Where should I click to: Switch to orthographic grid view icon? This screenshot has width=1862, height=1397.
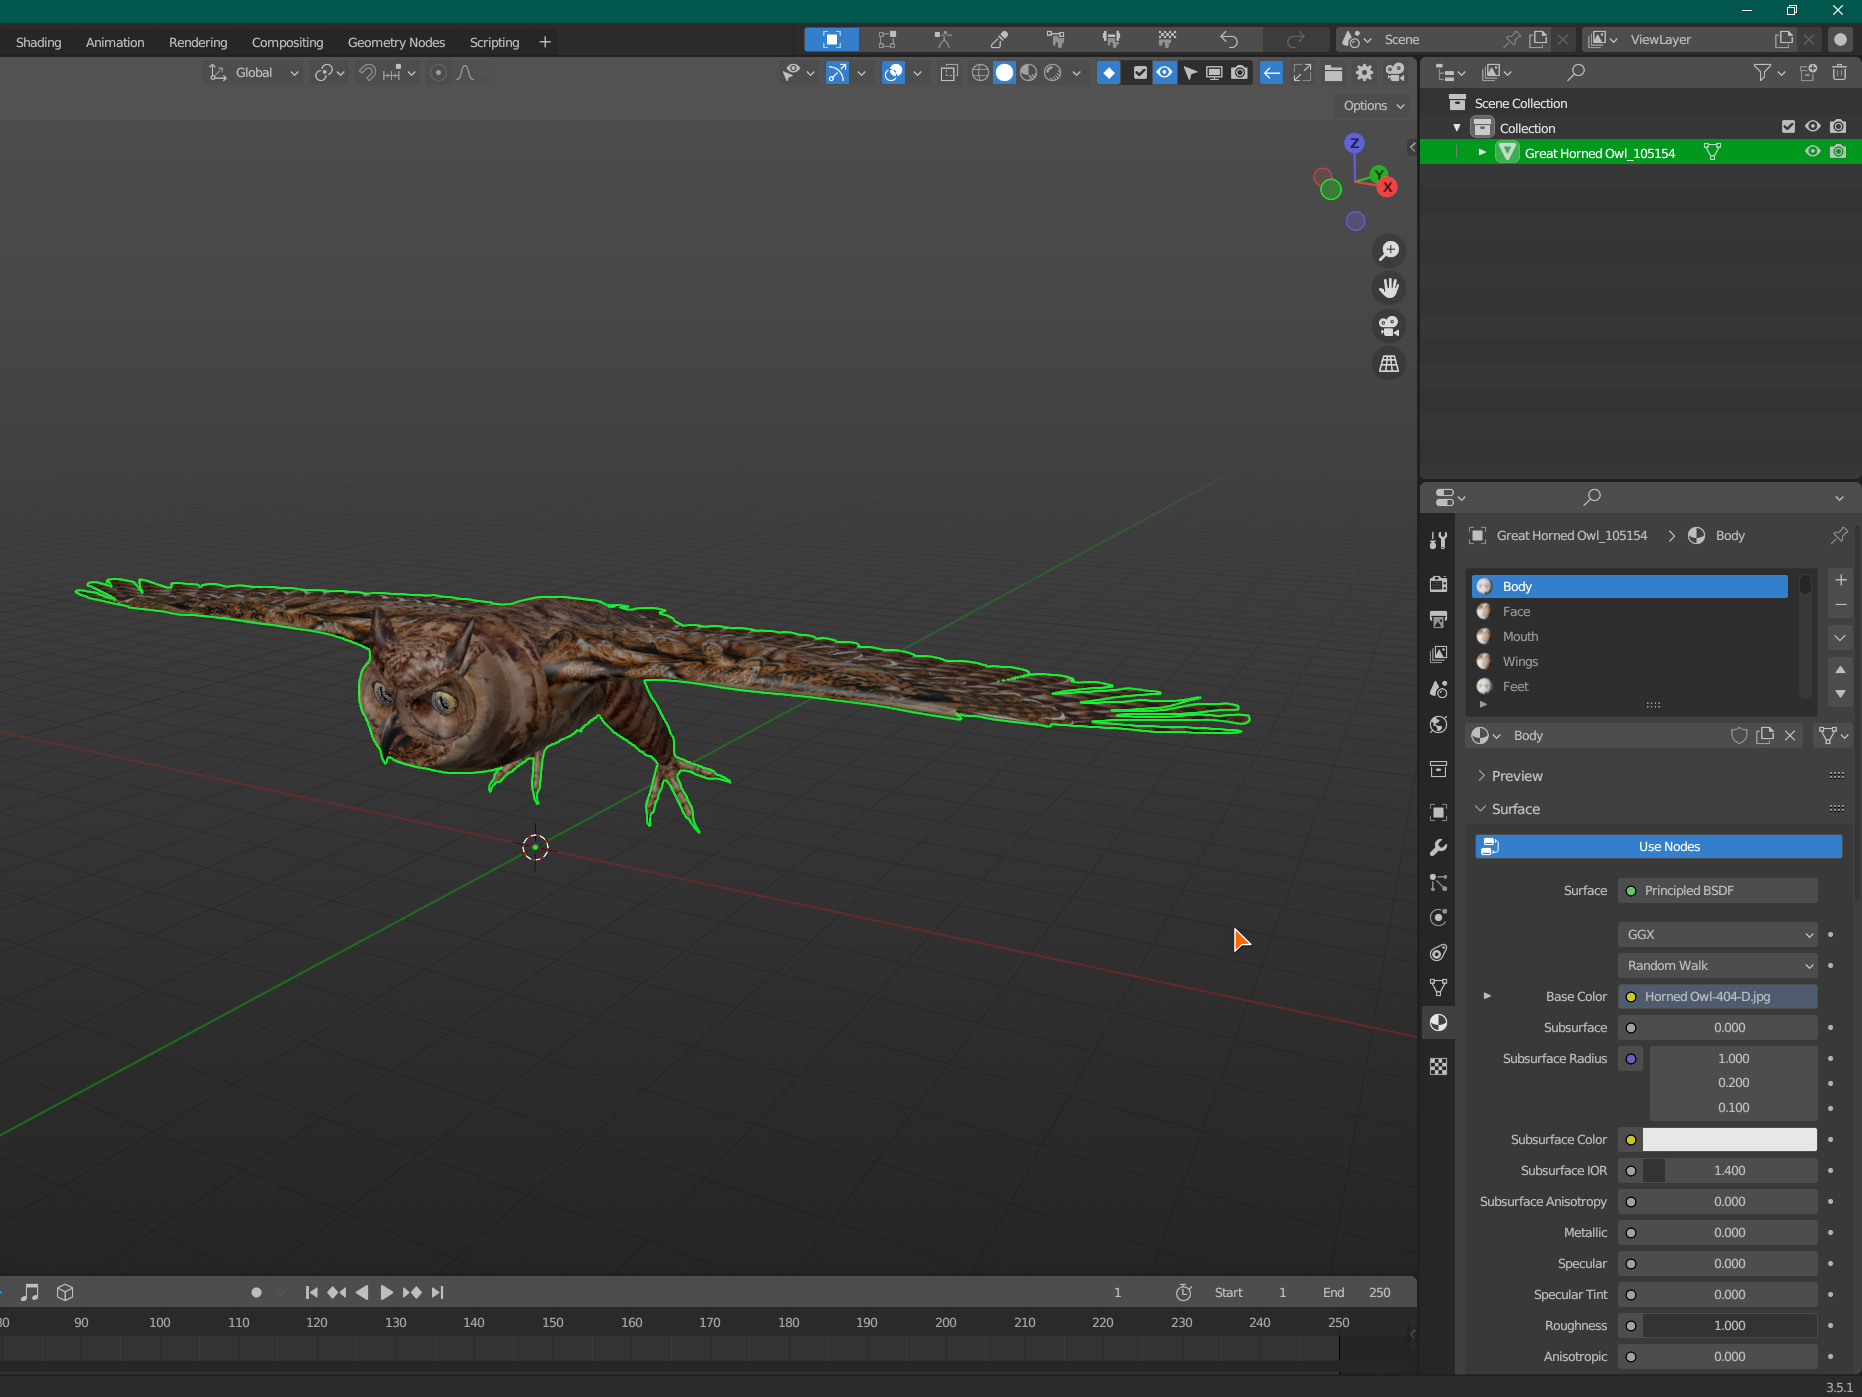tap(1389, 364)
